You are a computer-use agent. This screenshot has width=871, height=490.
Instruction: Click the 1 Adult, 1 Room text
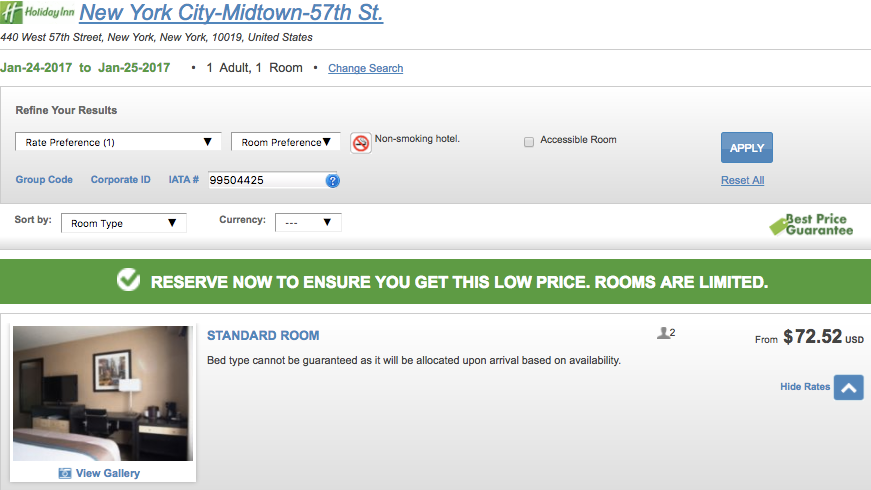coord(254,68)
